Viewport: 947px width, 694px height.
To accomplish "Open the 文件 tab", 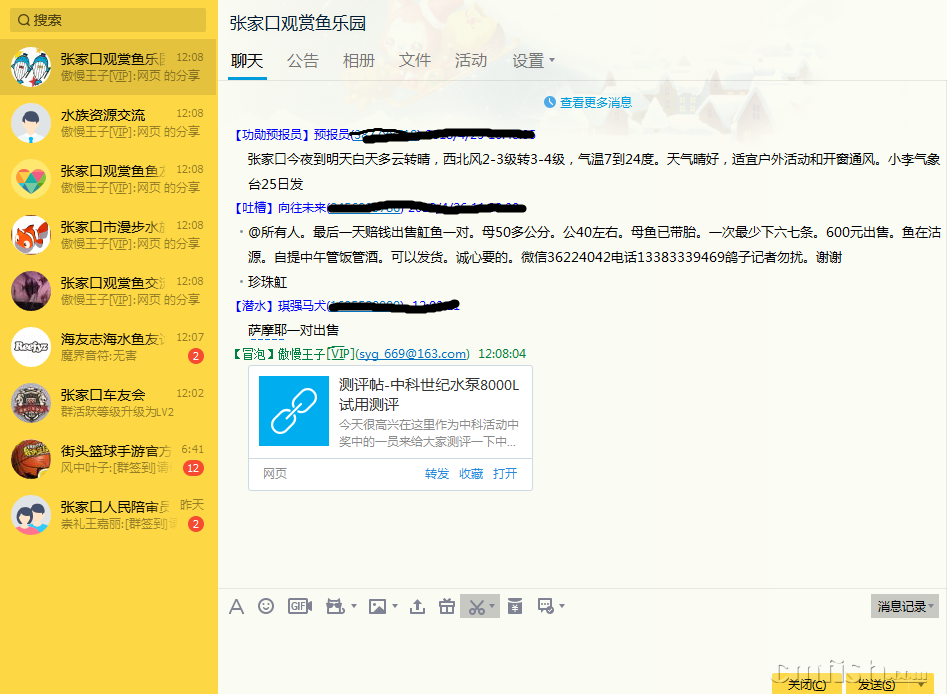I will coord(414,61).
